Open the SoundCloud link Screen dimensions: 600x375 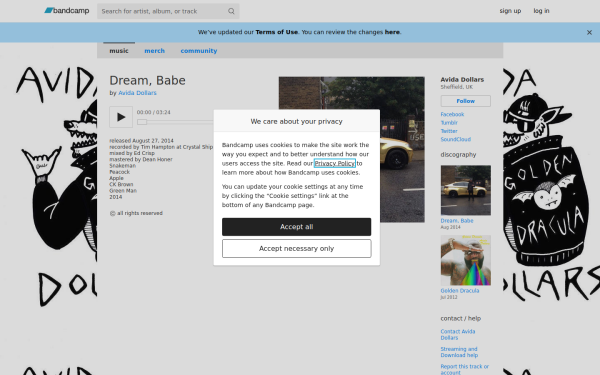tap(455, 139)
